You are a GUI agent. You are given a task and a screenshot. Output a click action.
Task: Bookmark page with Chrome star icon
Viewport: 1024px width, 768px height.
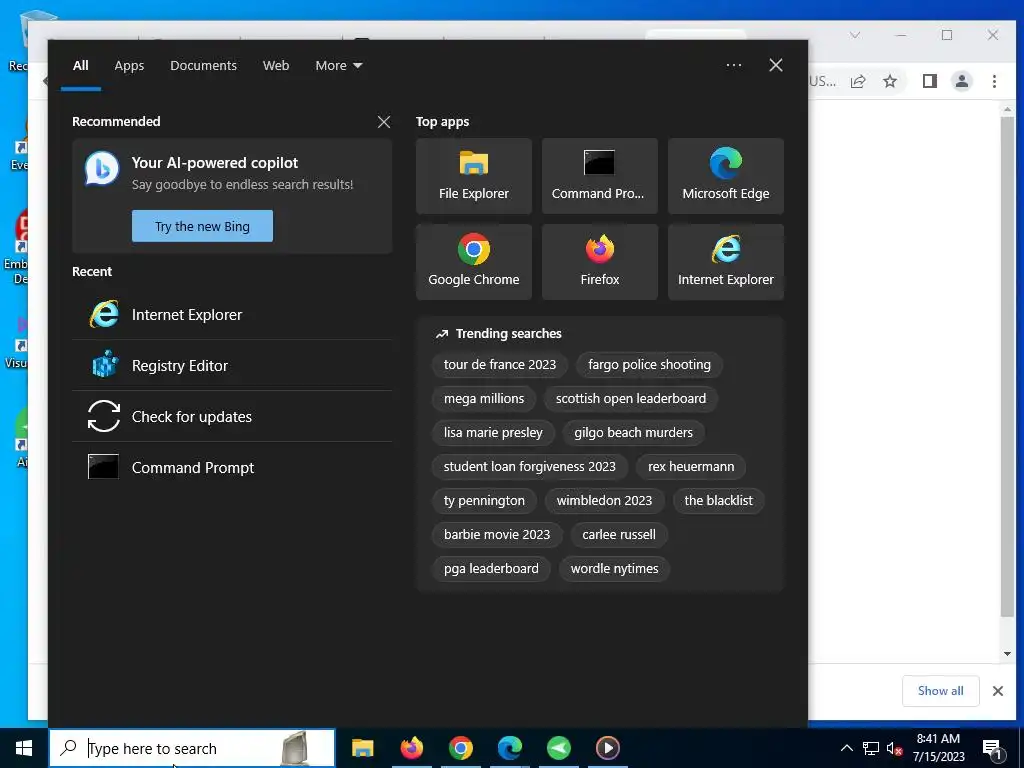(x=890, y=81)
